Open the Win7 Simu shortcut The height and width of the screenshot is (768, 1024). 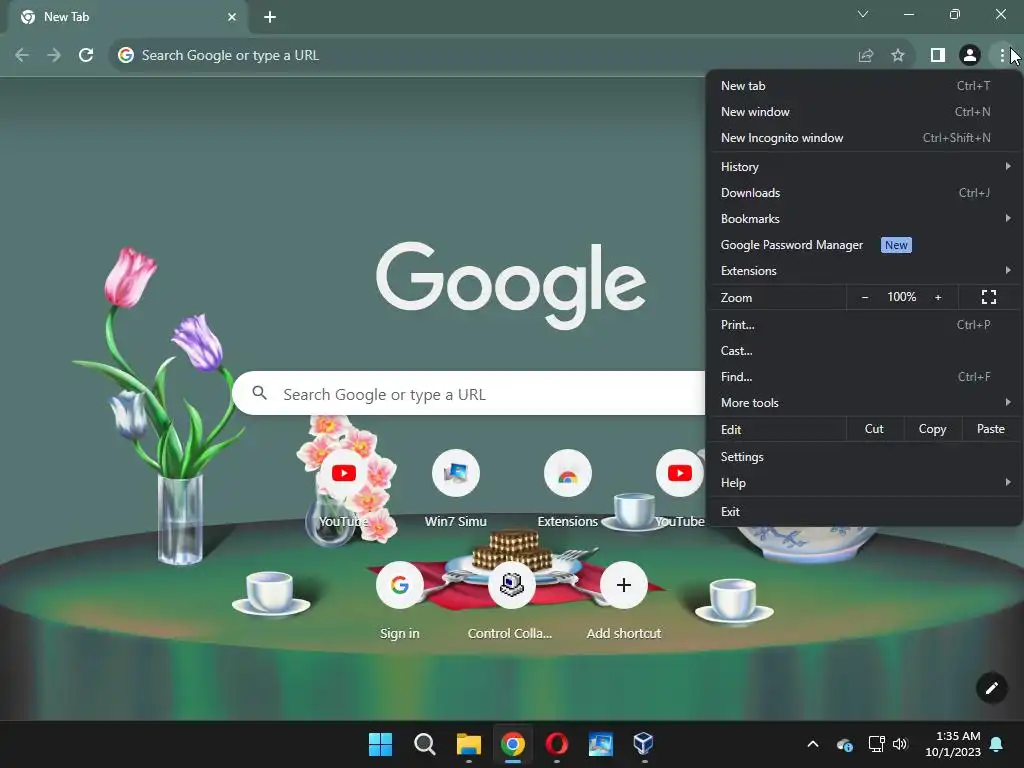[456, 473]
